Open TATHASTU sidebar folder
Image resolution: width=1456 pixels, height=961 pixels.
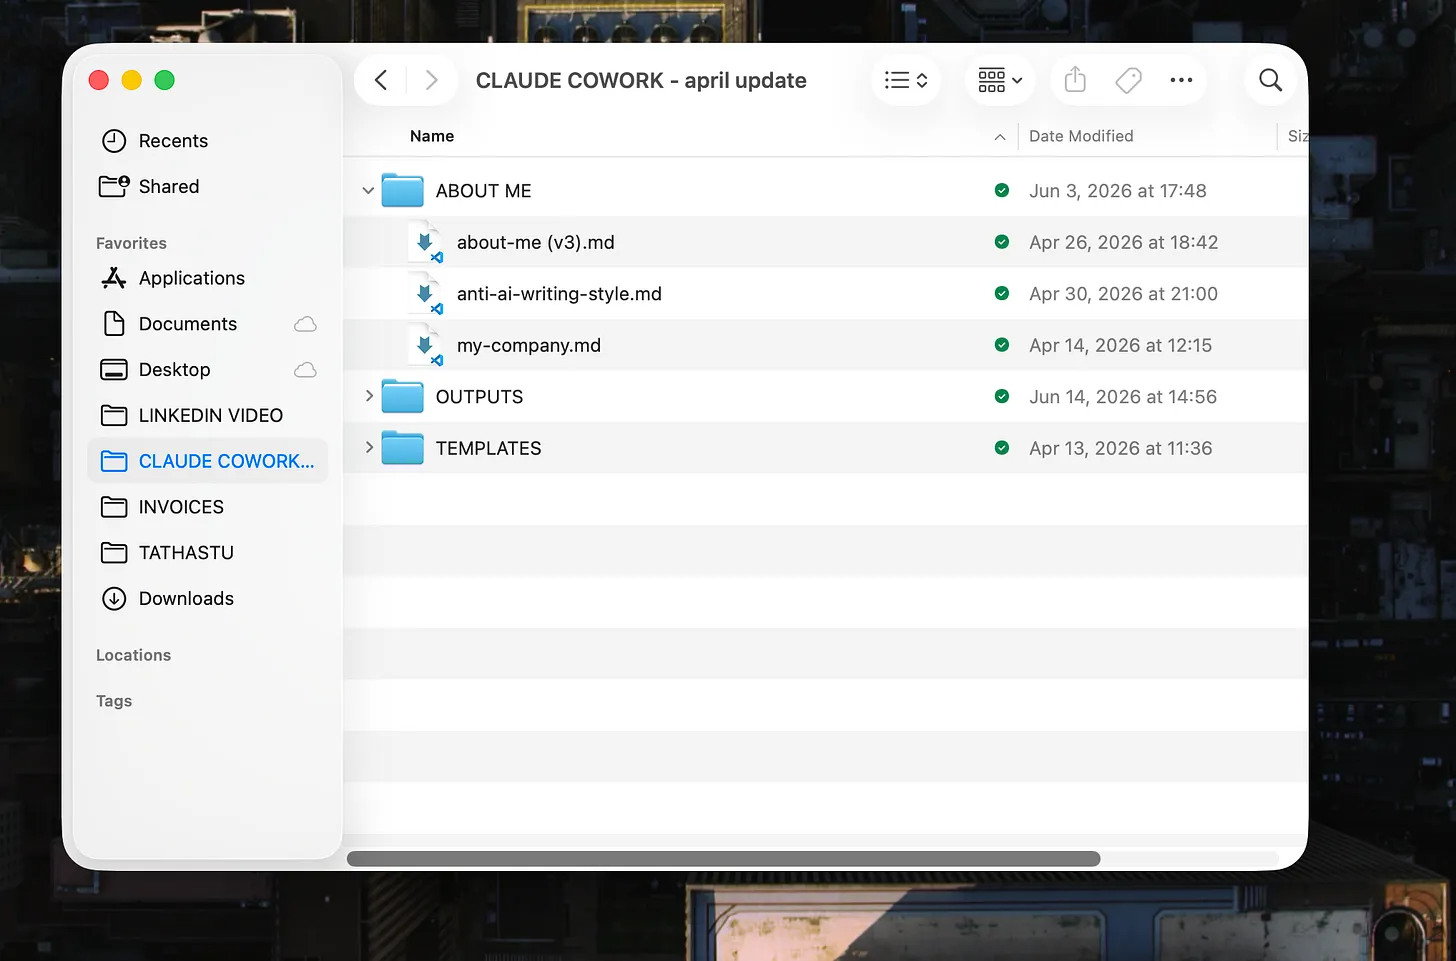(x=207, y=553)
